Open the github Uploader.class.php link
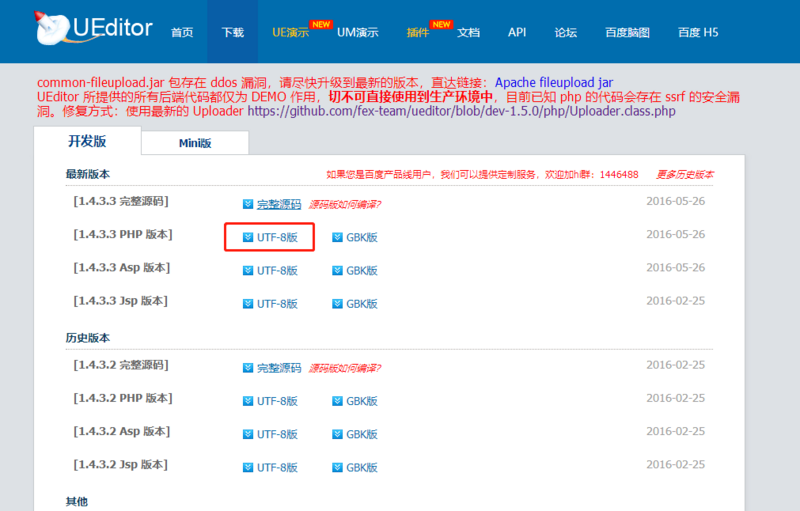This screenshot has height=511, width=800. tap(461, 111)
